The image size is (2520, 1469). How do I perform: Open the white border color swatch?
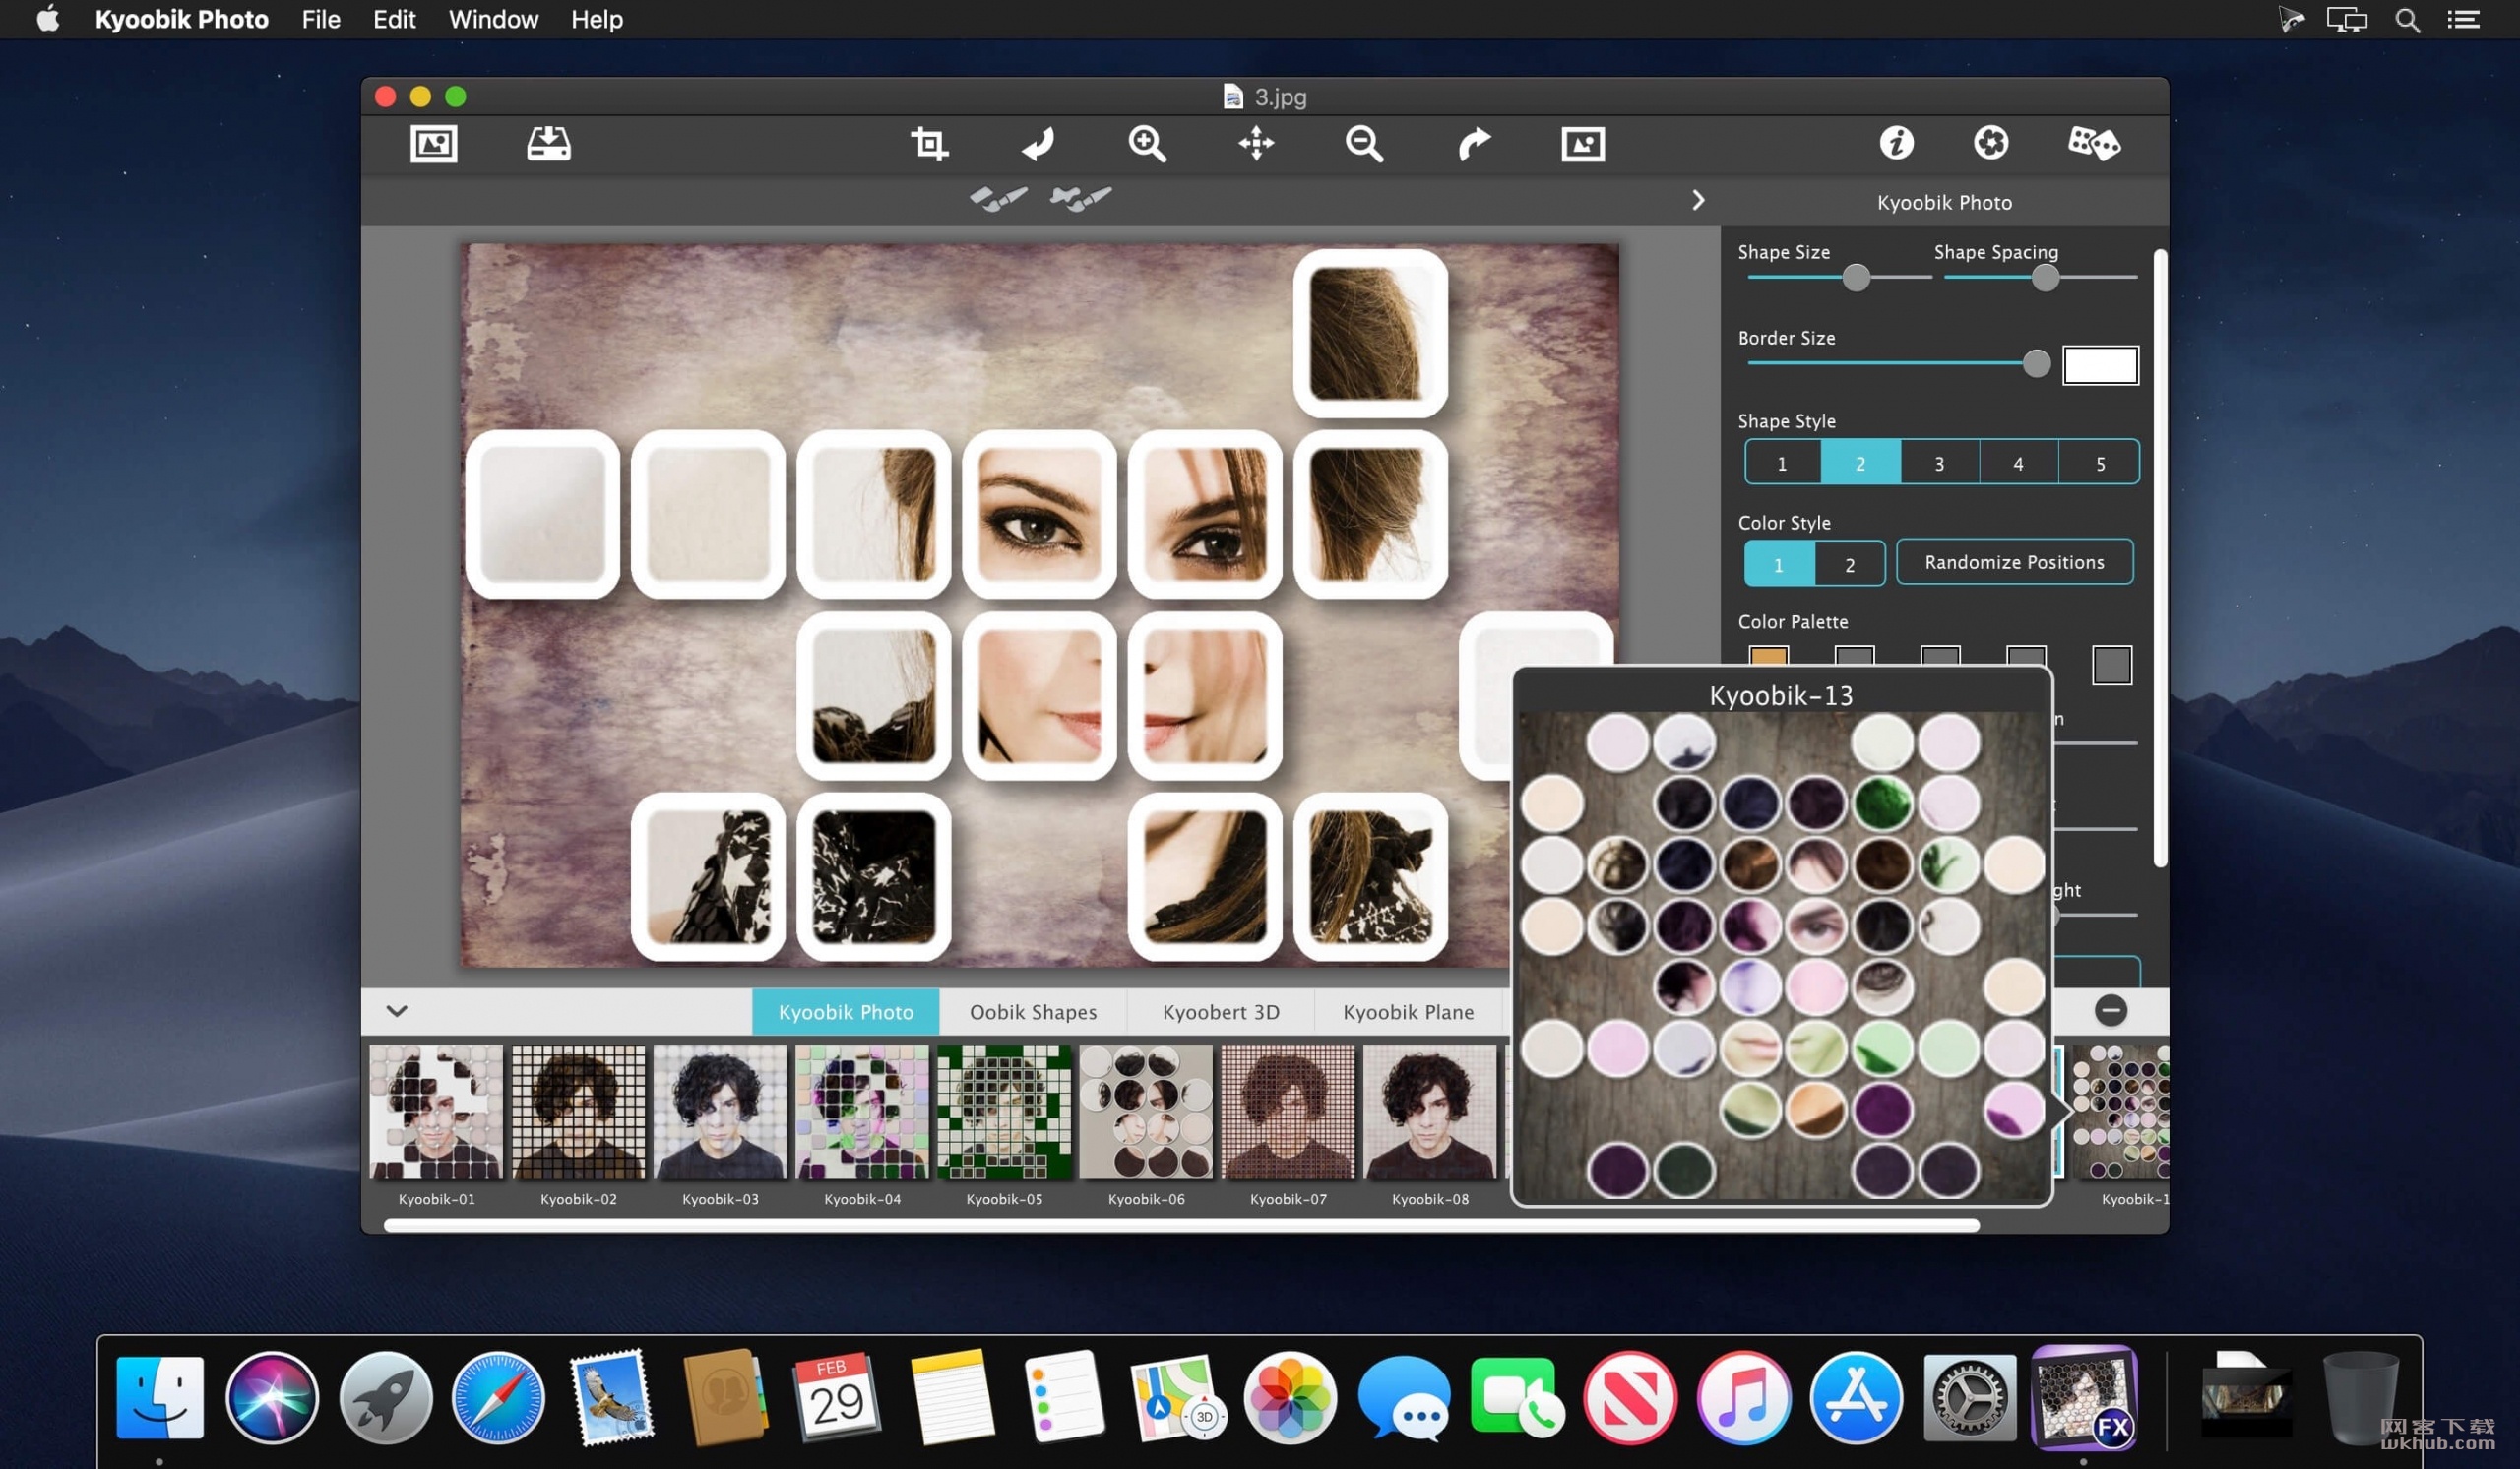tap(2100, 365)
